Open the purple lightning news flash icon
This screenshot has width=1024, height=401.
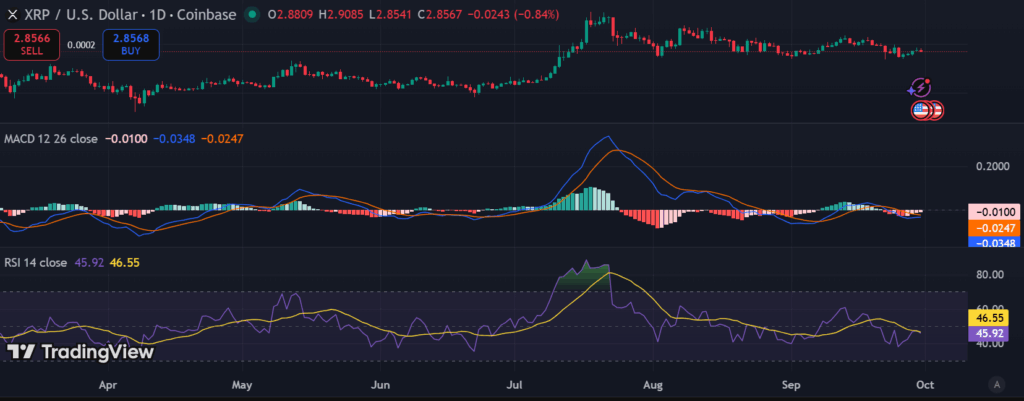[x=921, y=89]
